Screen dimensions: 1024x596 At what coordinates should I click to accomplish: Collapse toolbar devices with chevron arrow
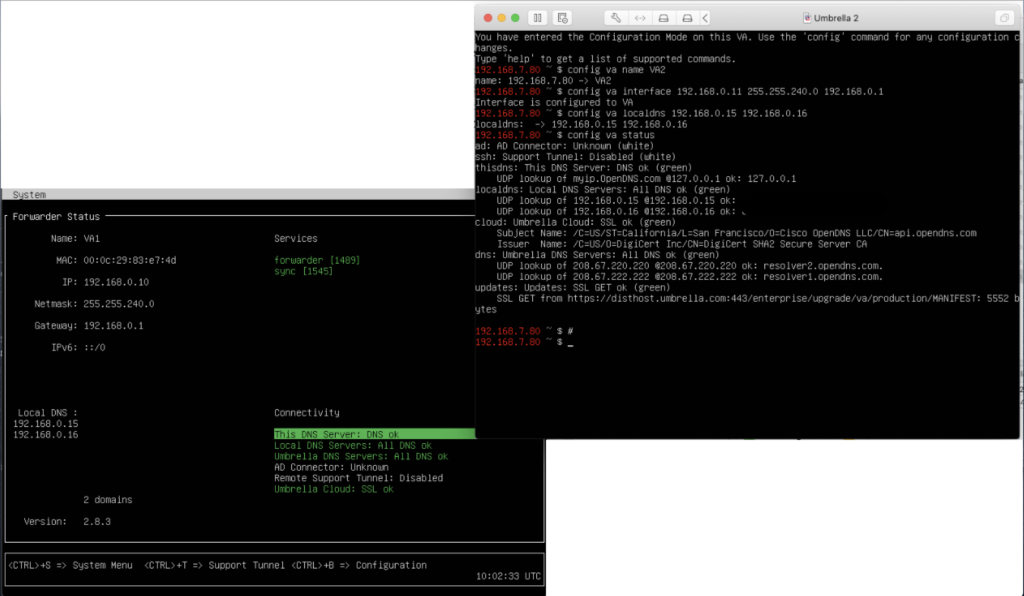pos(705,18)
